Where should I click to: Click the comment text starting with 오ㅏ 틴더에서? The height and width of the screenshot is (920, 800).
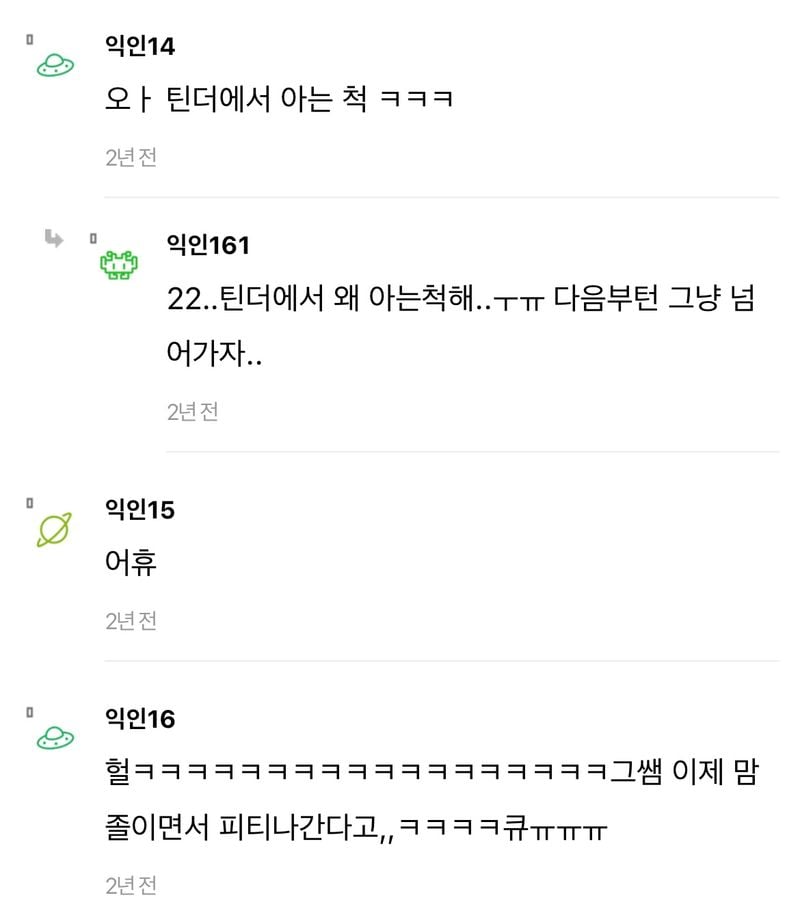(x=280, y=100)
